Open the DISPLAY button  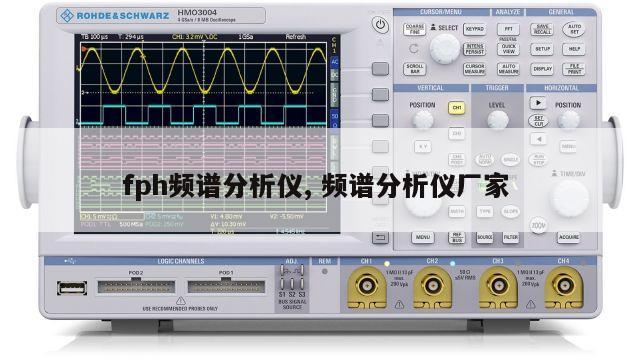pos(542,69)
